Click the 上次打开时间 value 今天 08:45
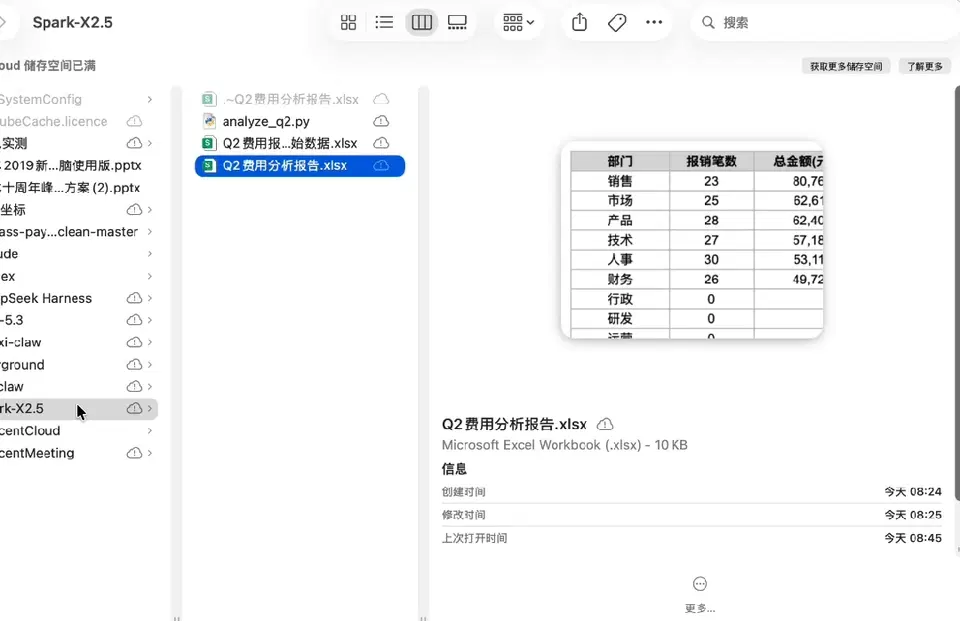The height and width of the screenshot is (621, 960). click(913, 538)
